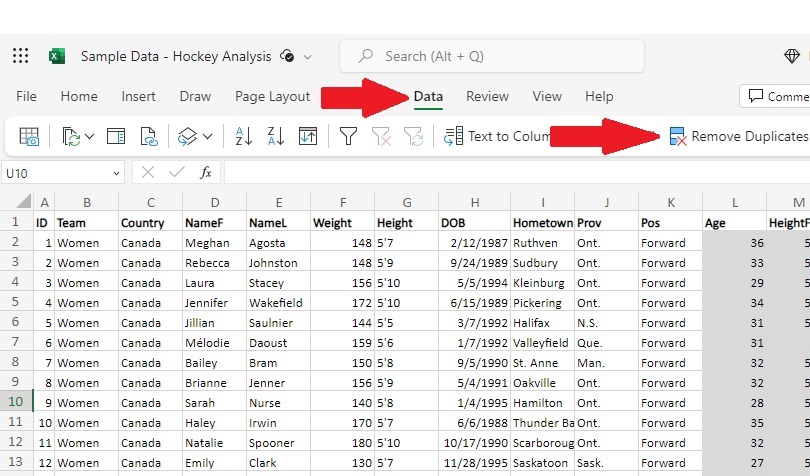Select column A header
810x476 pixels.
click(44, 202)
